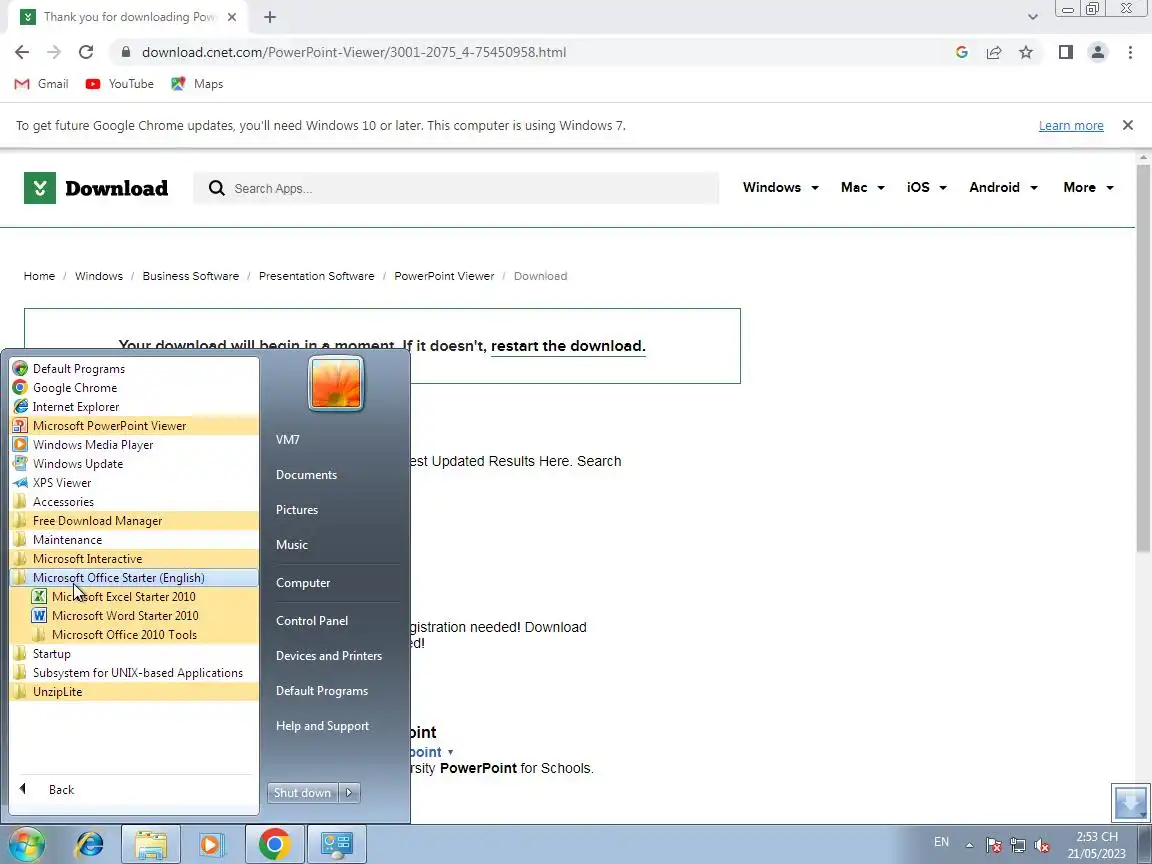The width and height of the screenshot is (1152, 864).
Task: Open the Learn more link
Action: tap(1070, 126)
